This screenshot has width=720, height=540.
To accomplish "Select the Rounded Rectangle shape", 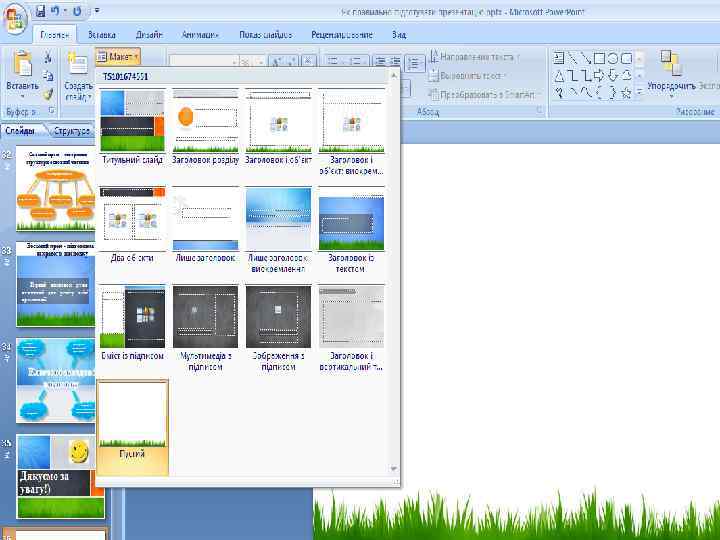I will pyautogui.click(x=626, y=58).
